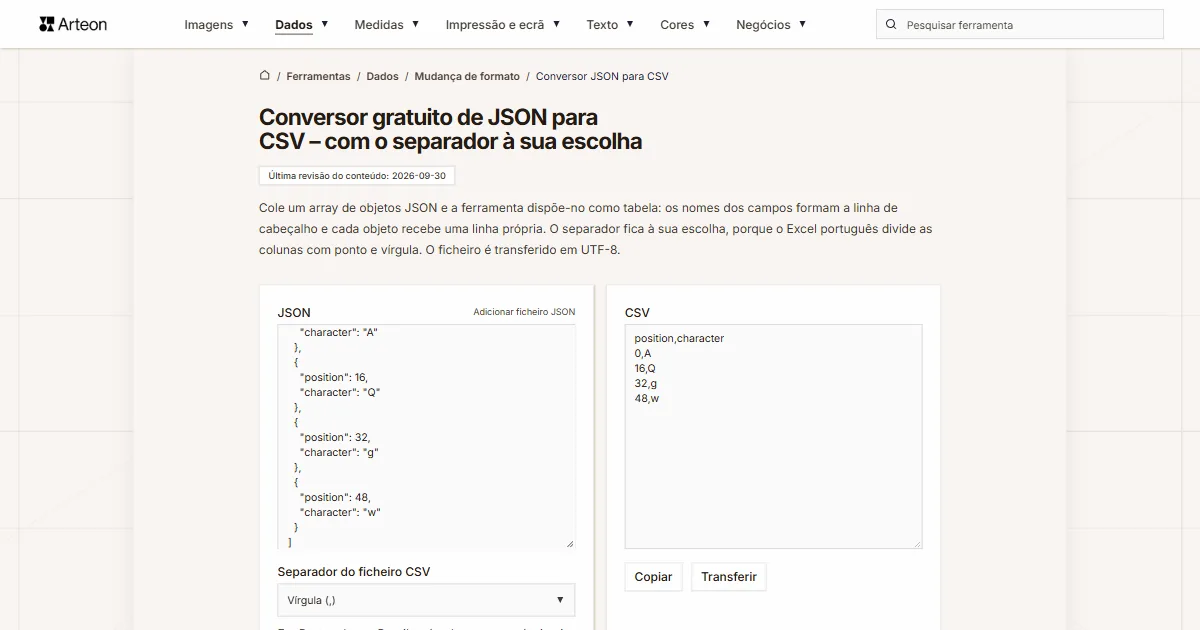The image size is (1200, 630).
Task: Click the JSON panel label
Action: click(294, 312)
